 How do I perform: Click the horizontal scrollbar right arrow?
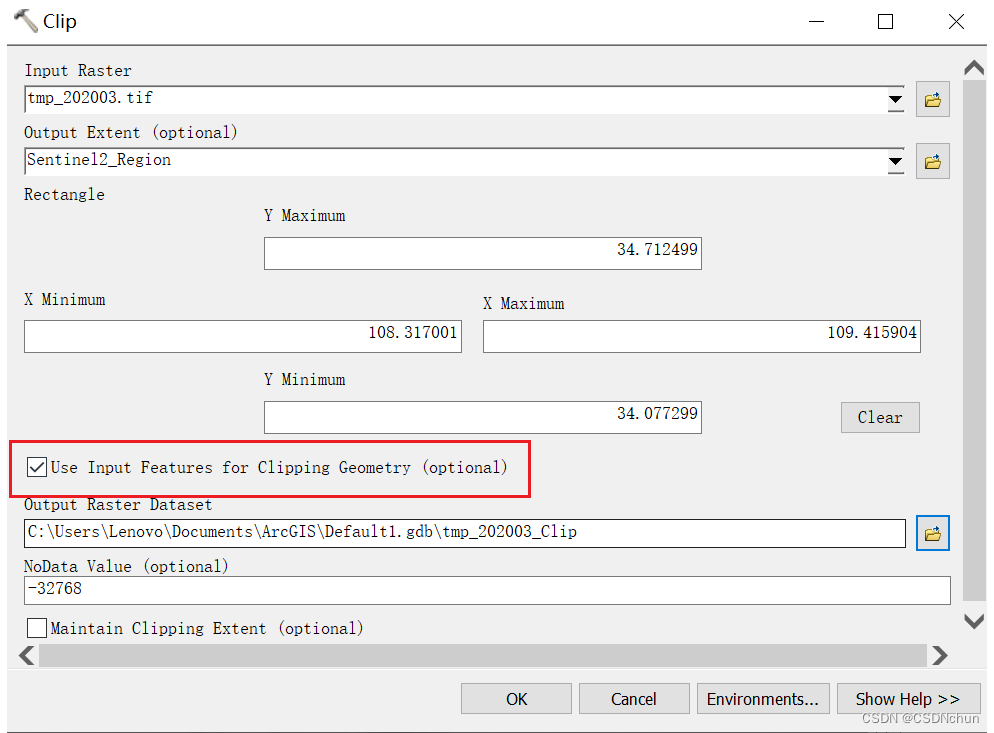click(x=940, y=655)
